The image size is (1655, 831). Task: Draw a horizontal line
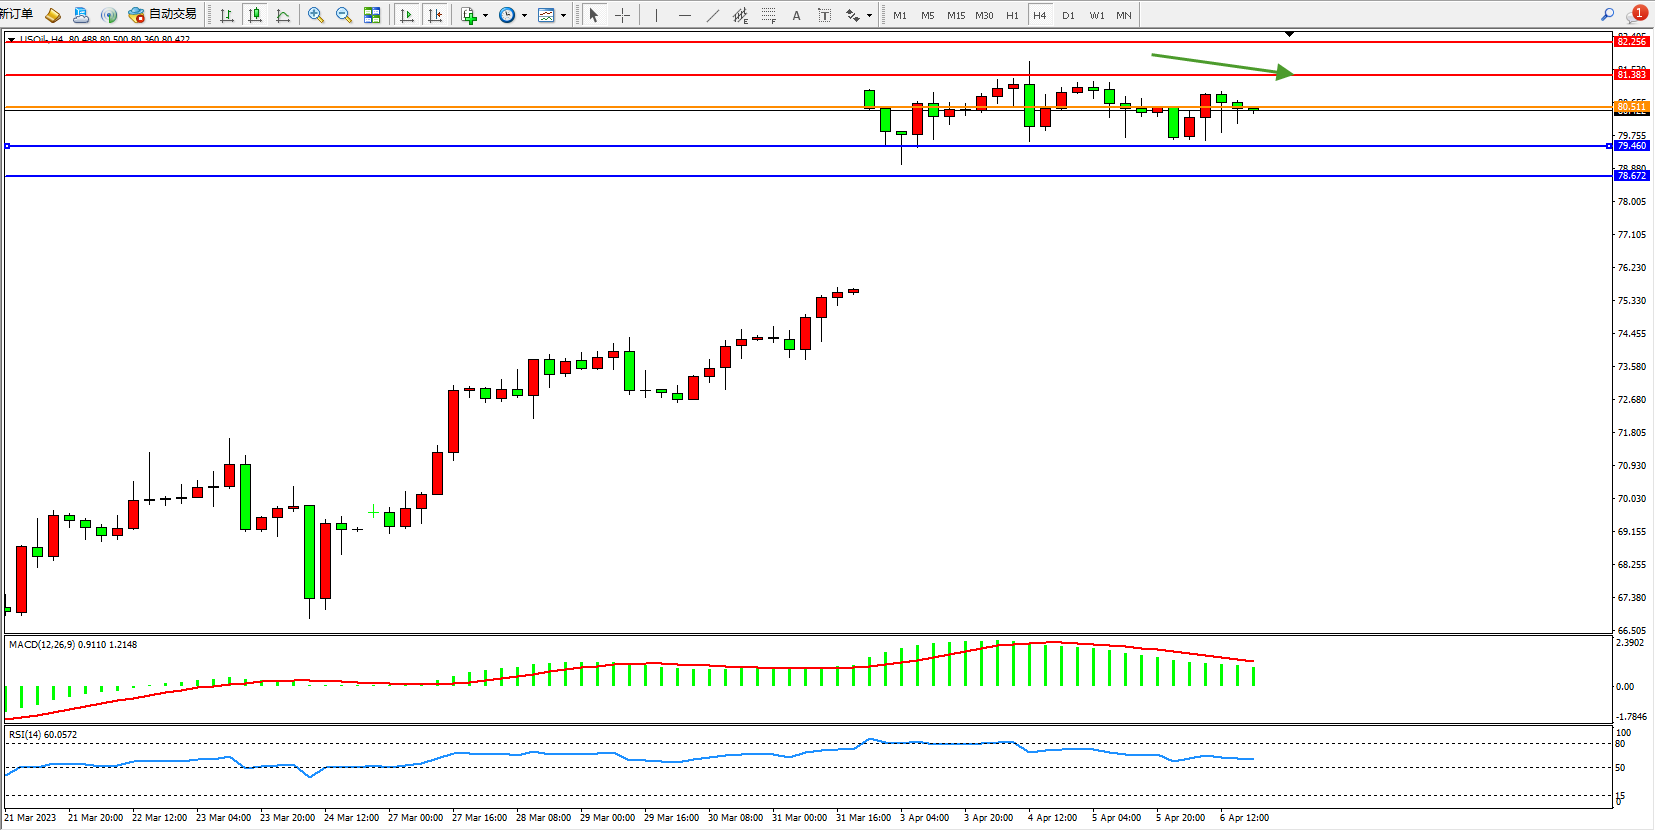685,15
